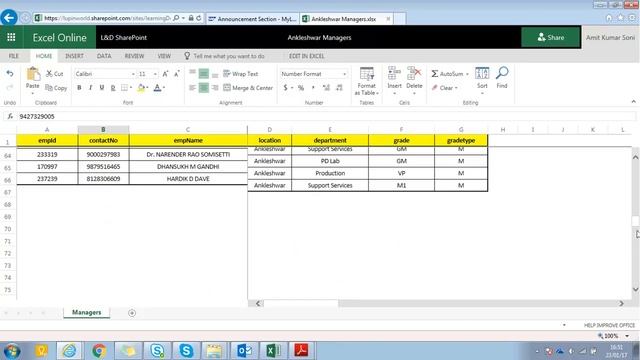Select column B header
The width and height of the screenshot is (640, 360).
point(103,129)
